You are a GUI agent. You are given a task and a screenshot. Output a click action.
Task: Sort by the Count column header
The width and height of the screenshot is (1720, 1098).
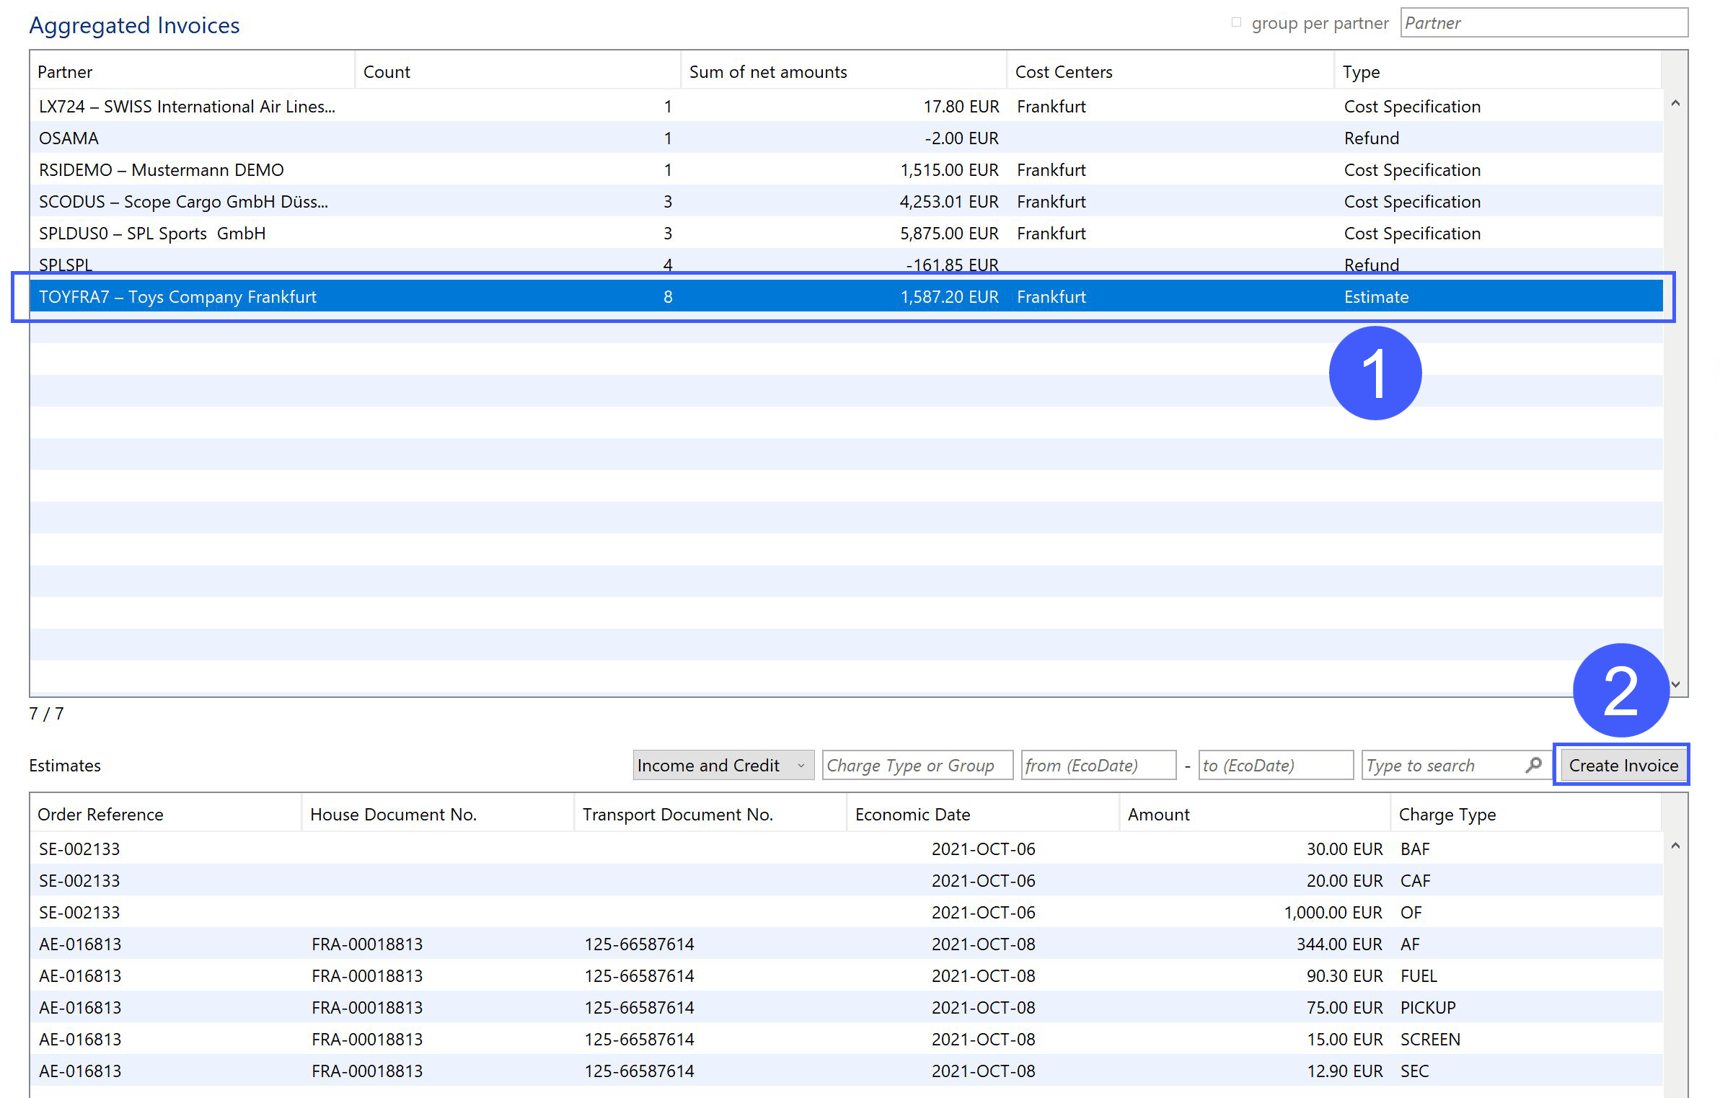click(x=387, y=71)
